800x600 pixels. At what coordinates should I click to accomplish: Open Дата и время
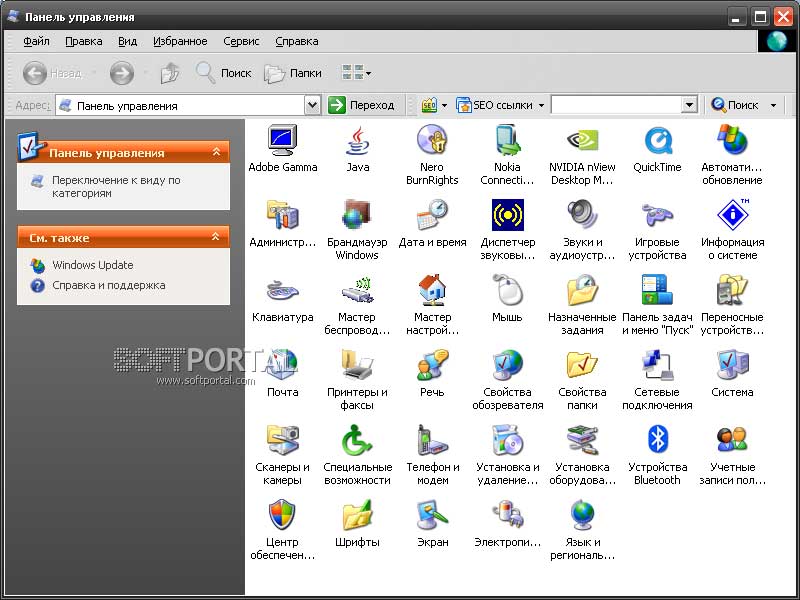[x=432, y=224]
